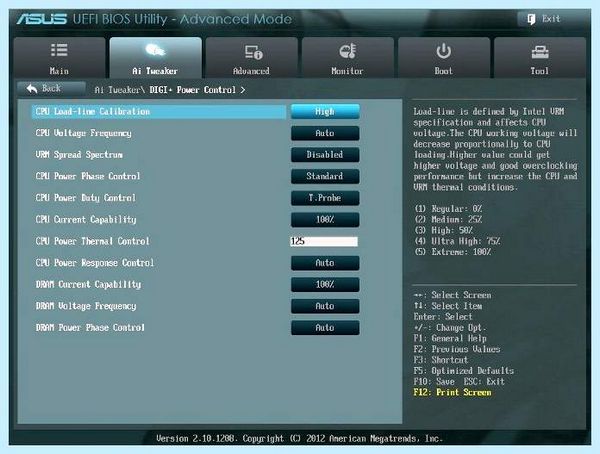Open CPU Power Phase Control Standard dropdown

325,176
